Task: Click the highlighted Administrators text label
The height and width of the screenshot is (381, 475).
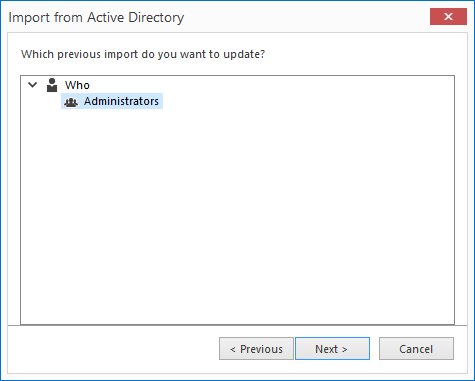Action: point(121,101)
